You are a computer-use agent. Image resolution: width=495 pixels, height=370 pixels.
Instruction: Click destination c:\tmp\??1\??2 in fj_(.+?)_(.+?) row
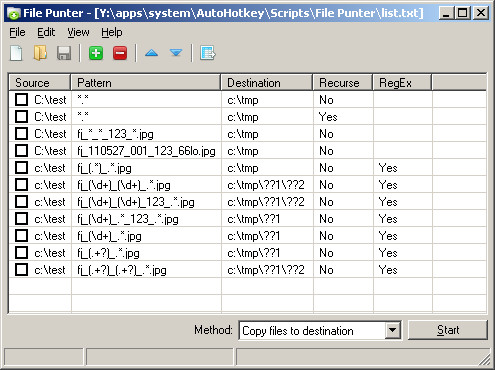click(266, 270)
